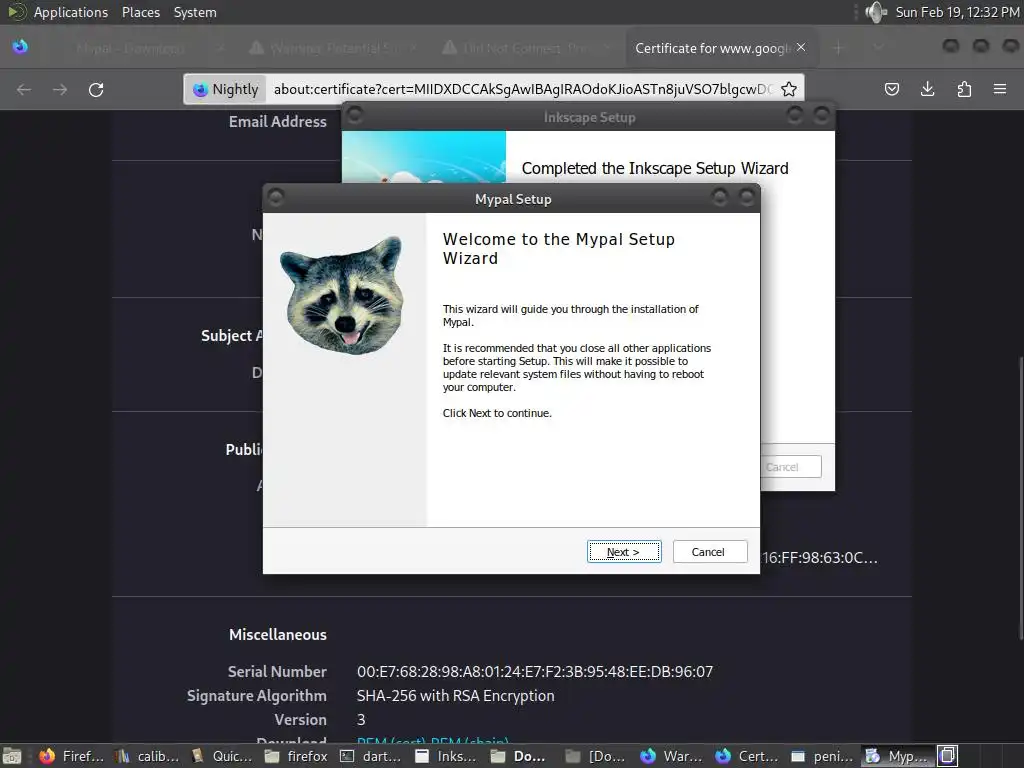Viewport: 1024px width, 768px height.
Task: Open the Downloads panel
Action: pyautogui.click(x=928, y=89)
